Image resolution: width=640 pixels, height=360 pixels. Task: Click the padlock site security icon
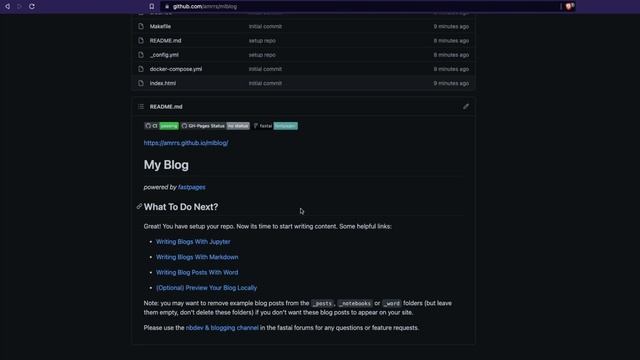click(x=167, y=7)
